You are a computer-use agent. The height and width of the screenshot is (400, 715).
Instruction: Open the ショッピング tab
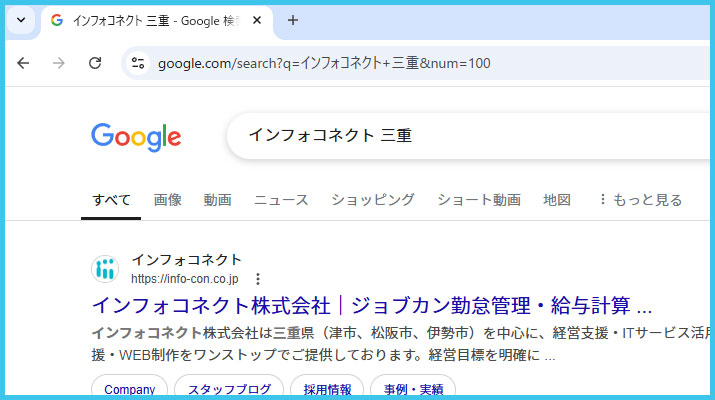(x=373, y=200)
